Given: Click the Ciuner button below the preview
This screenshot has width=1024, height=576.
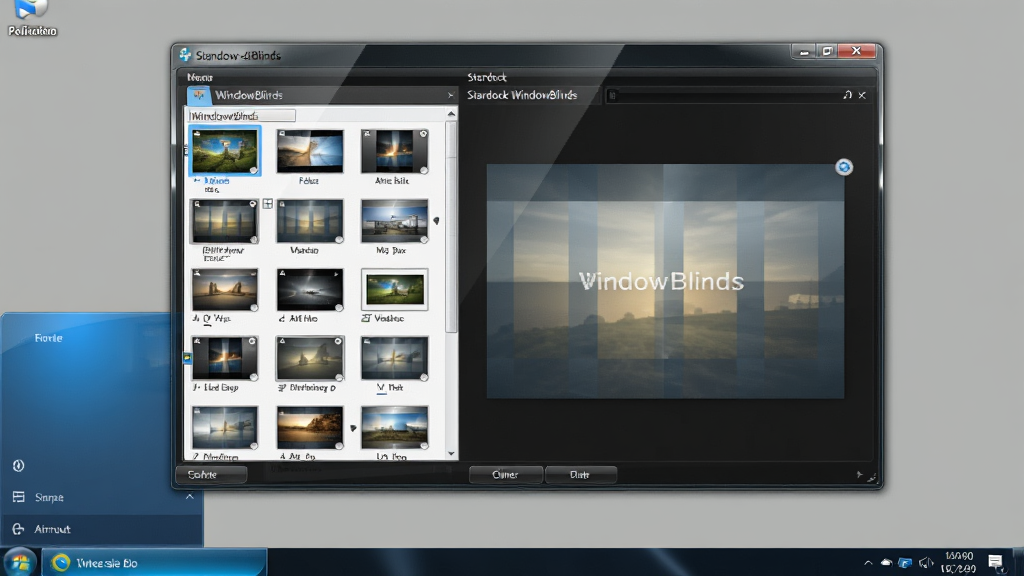Looking at the screenshot, I should click(505, 475).
